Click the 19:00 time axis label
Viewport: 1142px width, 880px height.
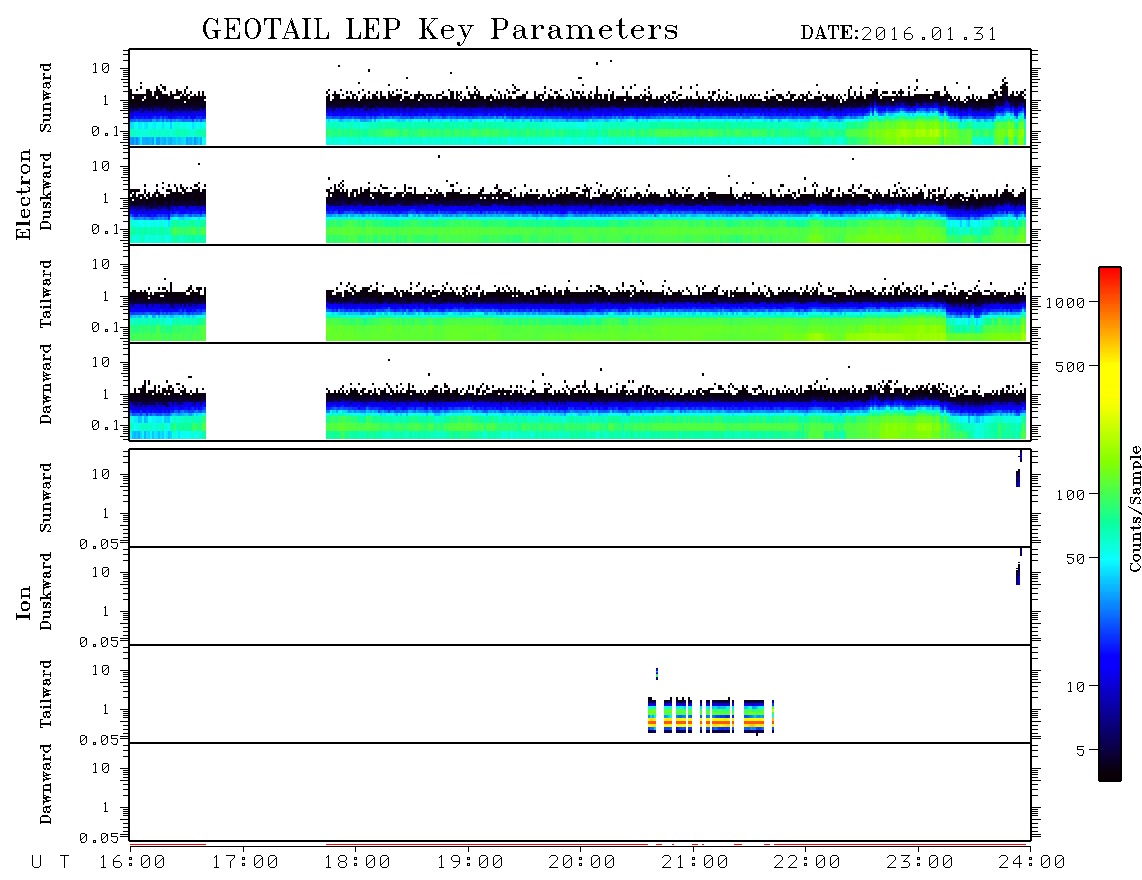[470, 862]
